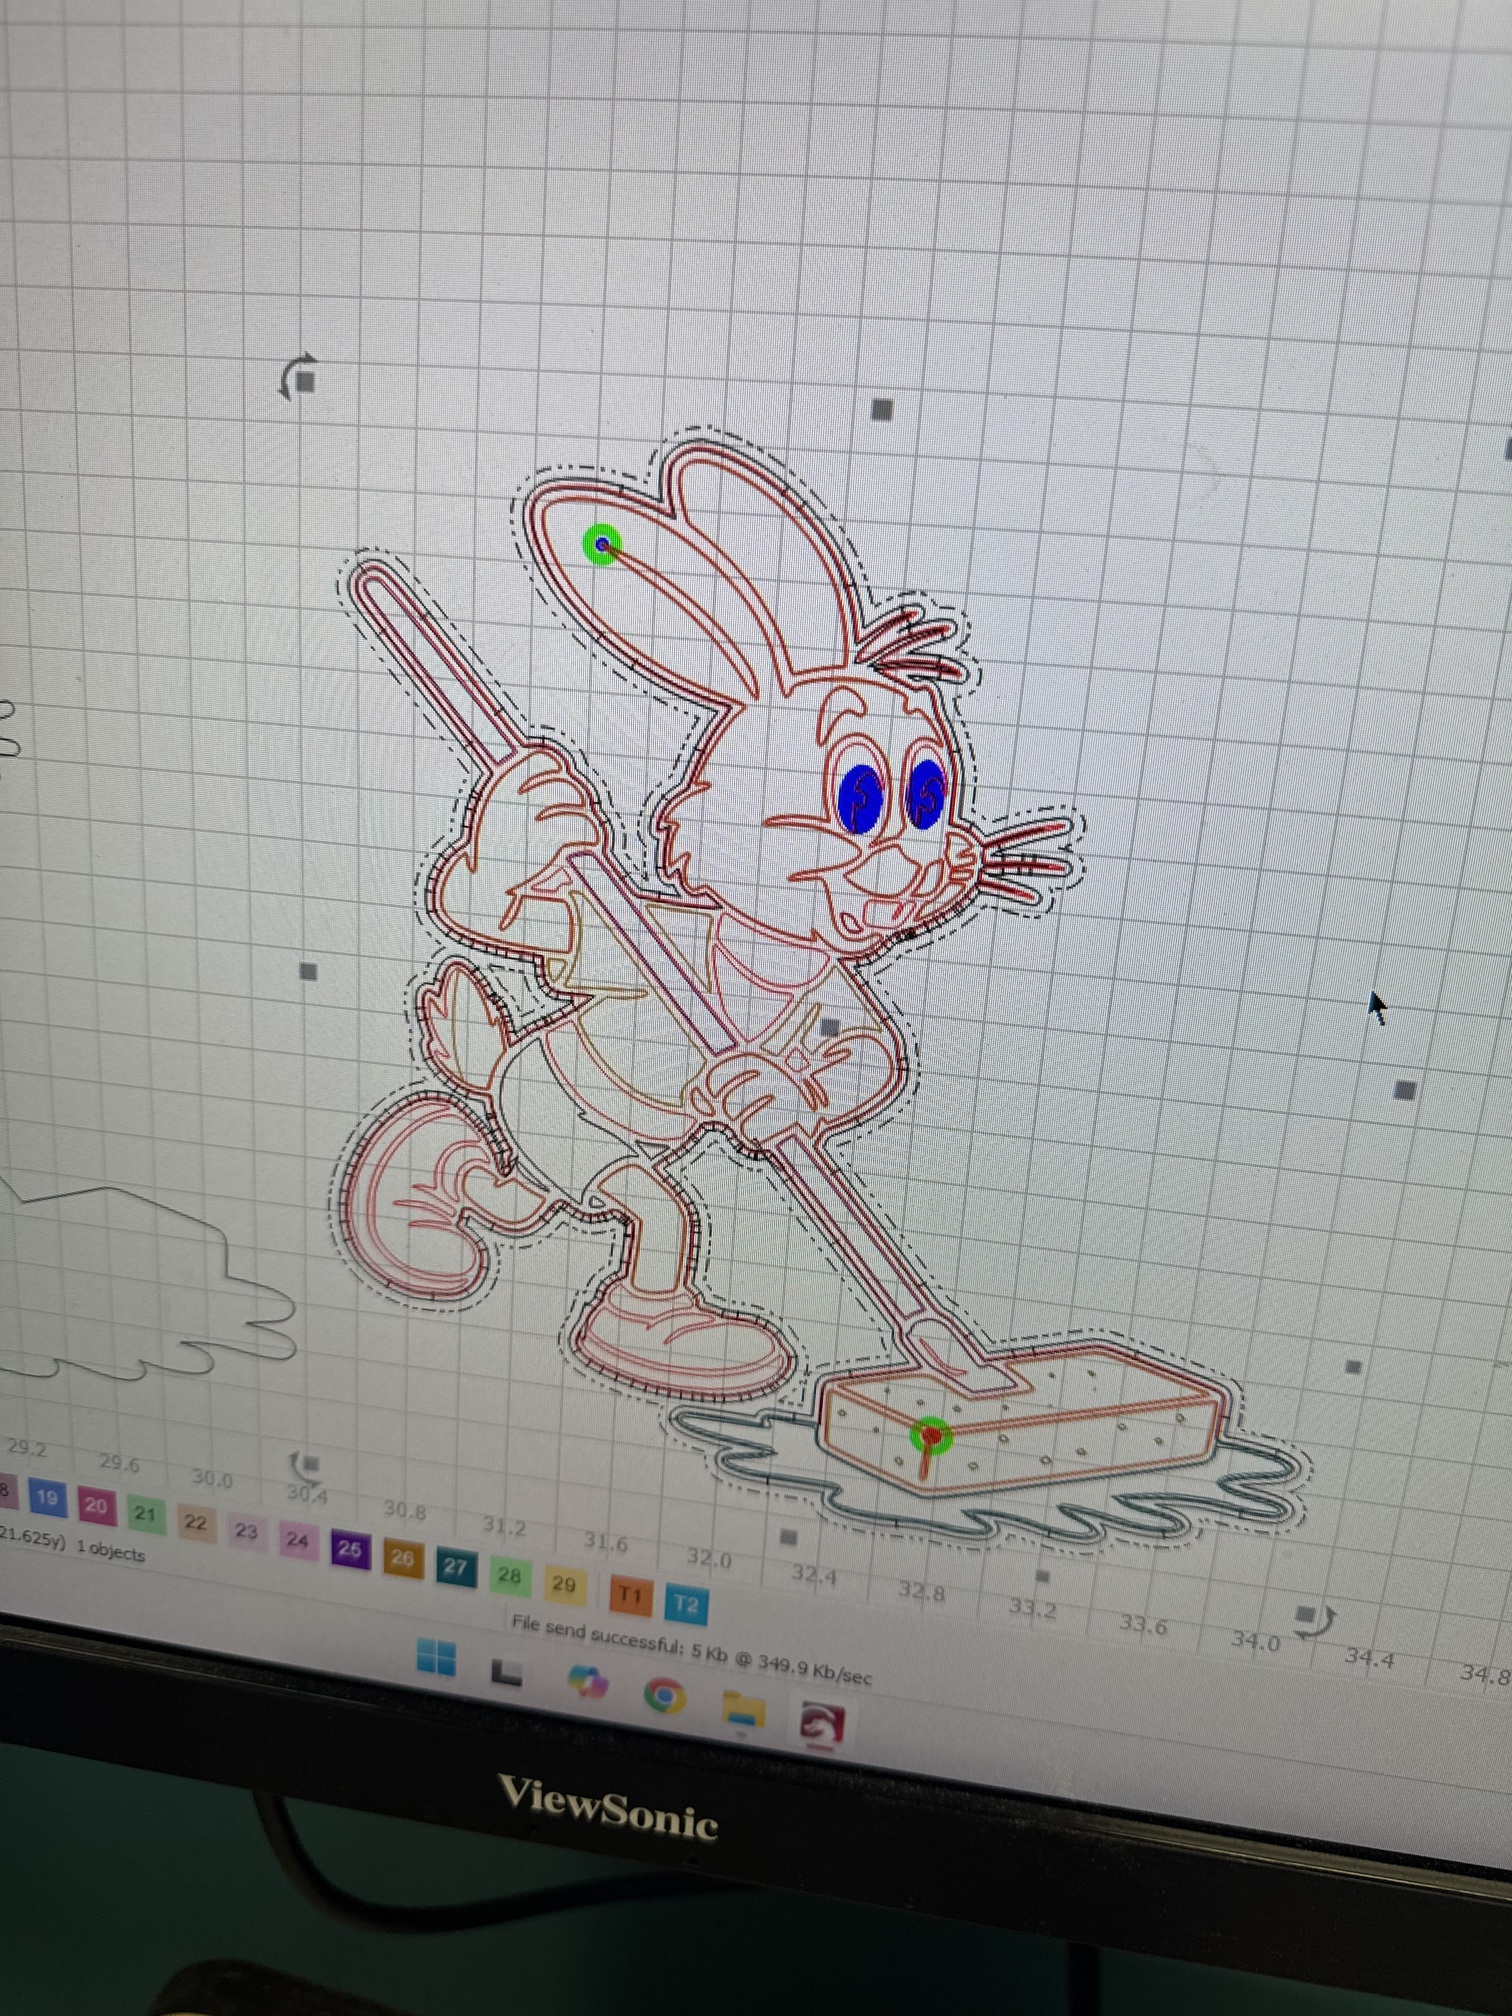Select layer color swatch 20
Image resolution: width=1512 pixels, height=2016 pixels.
[x=96, y=1505]
